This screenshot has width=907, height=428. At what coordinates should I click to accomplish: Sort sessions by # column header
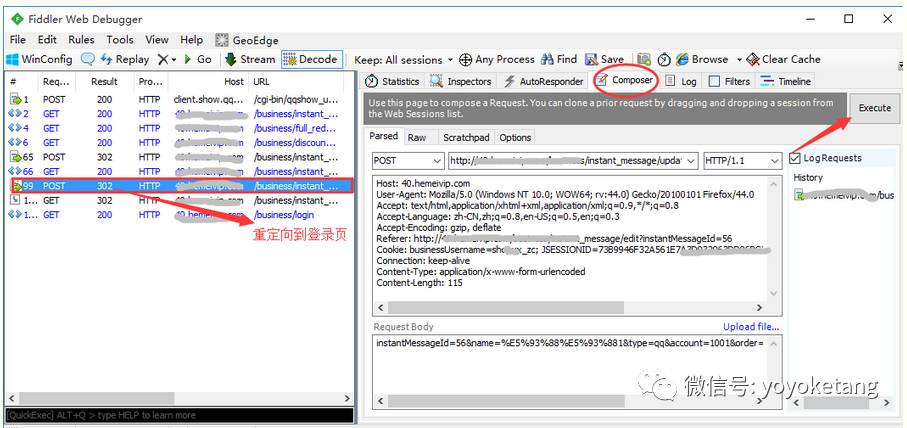pos(22,82)
